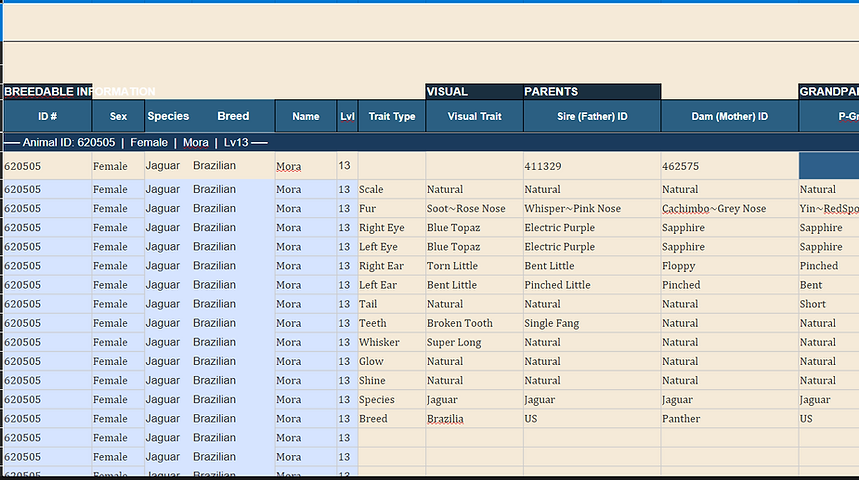
Task: Select the dark blue GRANDPARENTS header cell
Action: click(x=829, y=92)
